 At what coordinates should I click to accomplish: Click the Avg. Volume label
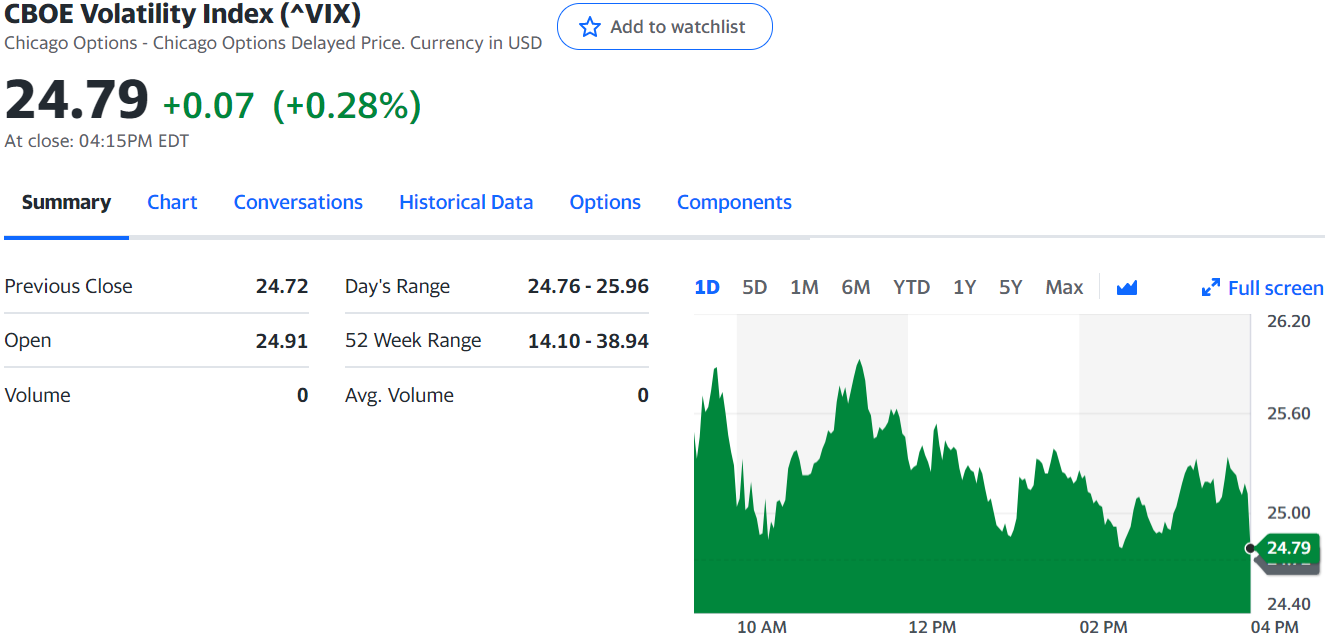[399, 395]
